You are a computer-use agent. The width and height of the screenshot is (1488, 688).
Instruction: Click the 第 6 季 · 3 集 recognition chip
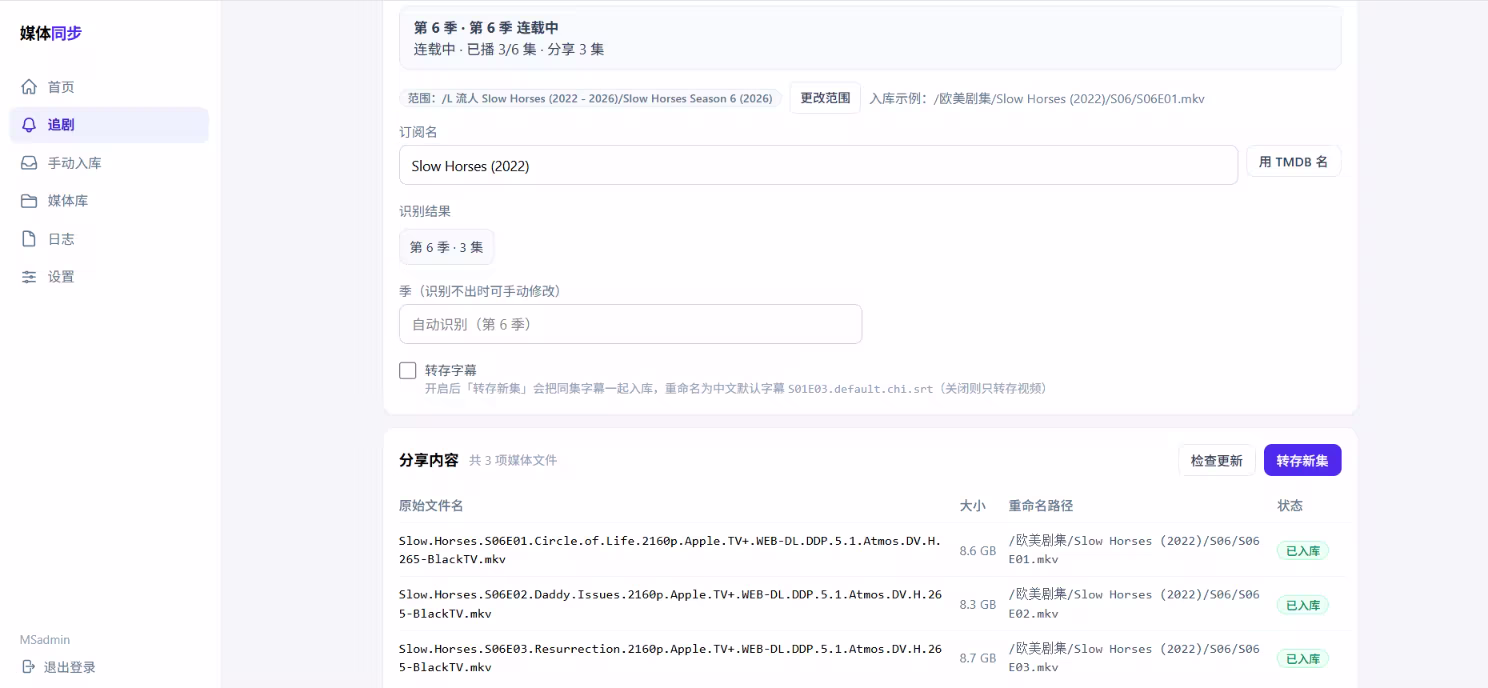click(446, 247)
